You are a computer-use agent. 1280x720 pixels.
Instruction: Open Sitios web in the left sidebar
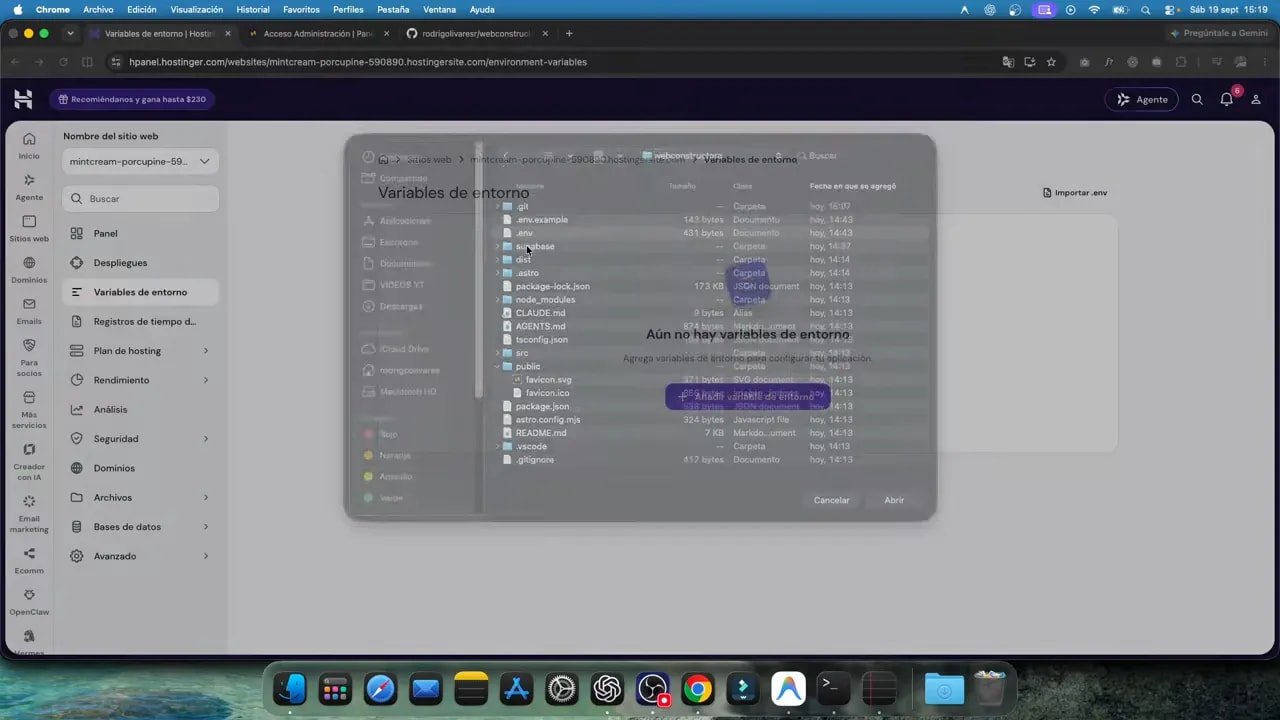coord(29,229)
